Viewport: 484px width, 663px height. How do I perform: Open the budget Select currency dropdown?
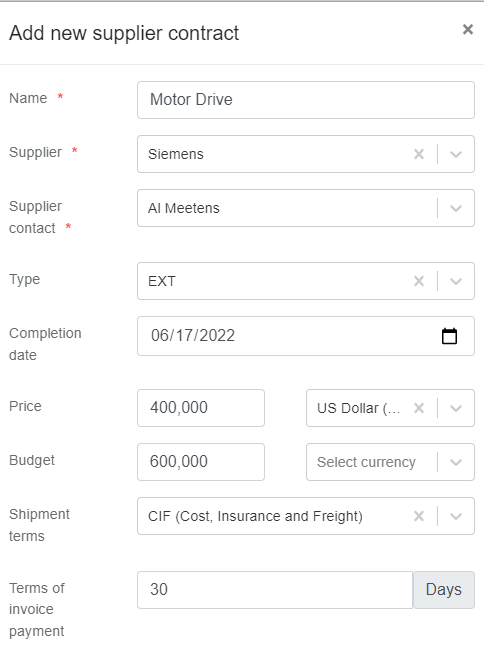tap(390, 462)
